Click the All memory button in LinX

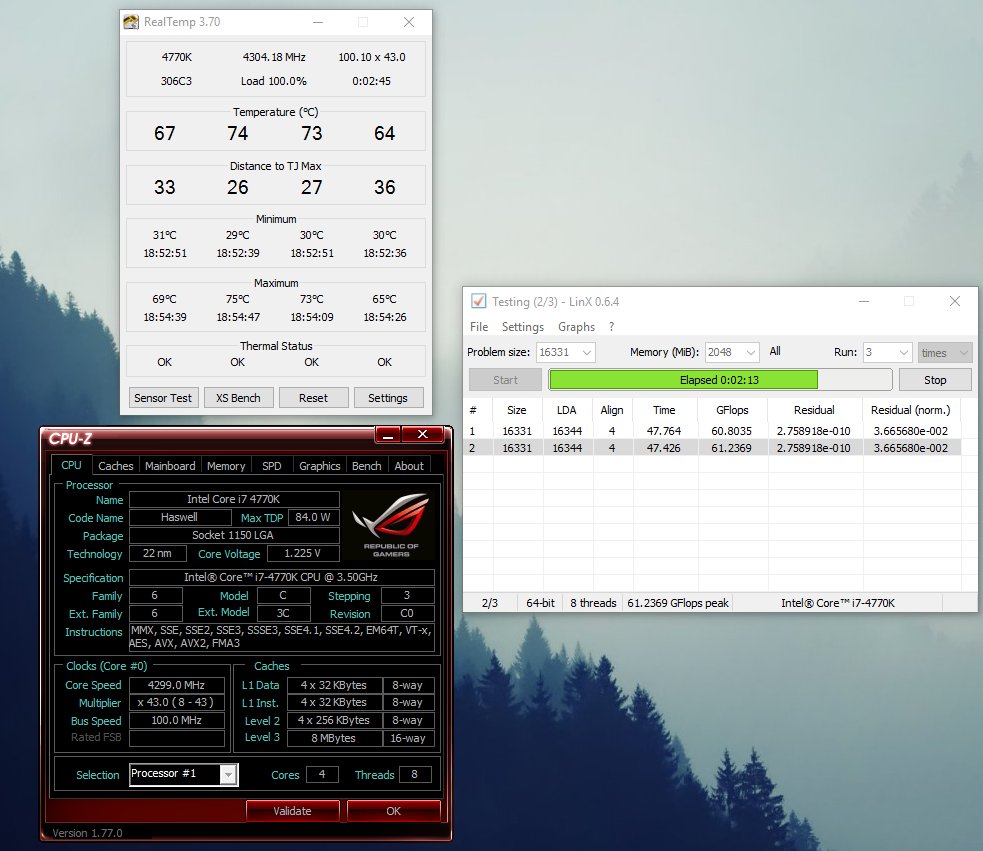pyautogui.click(x=775, y=351)
